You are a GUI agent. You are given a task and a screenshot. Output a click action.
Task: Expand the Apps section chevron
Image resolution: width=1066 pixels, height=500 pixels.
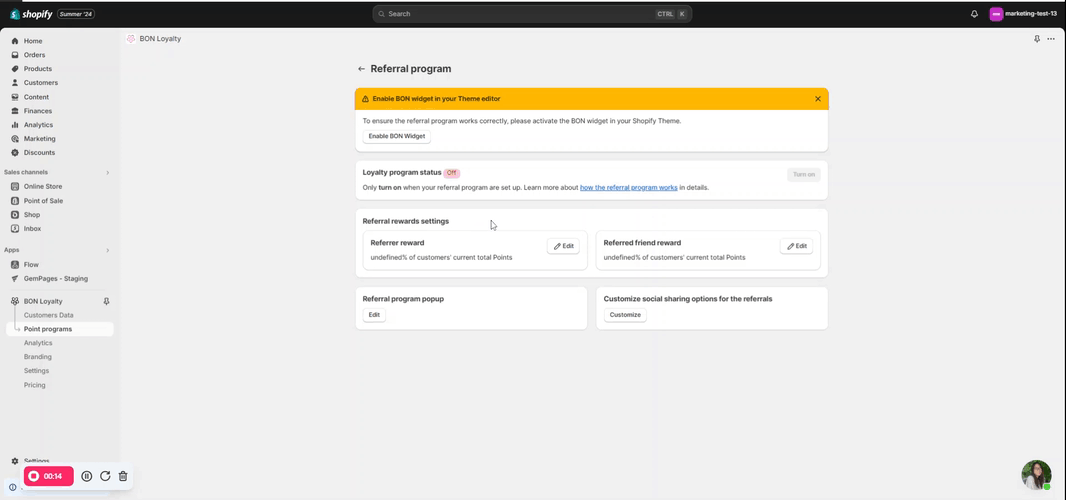tap(107, 250)
